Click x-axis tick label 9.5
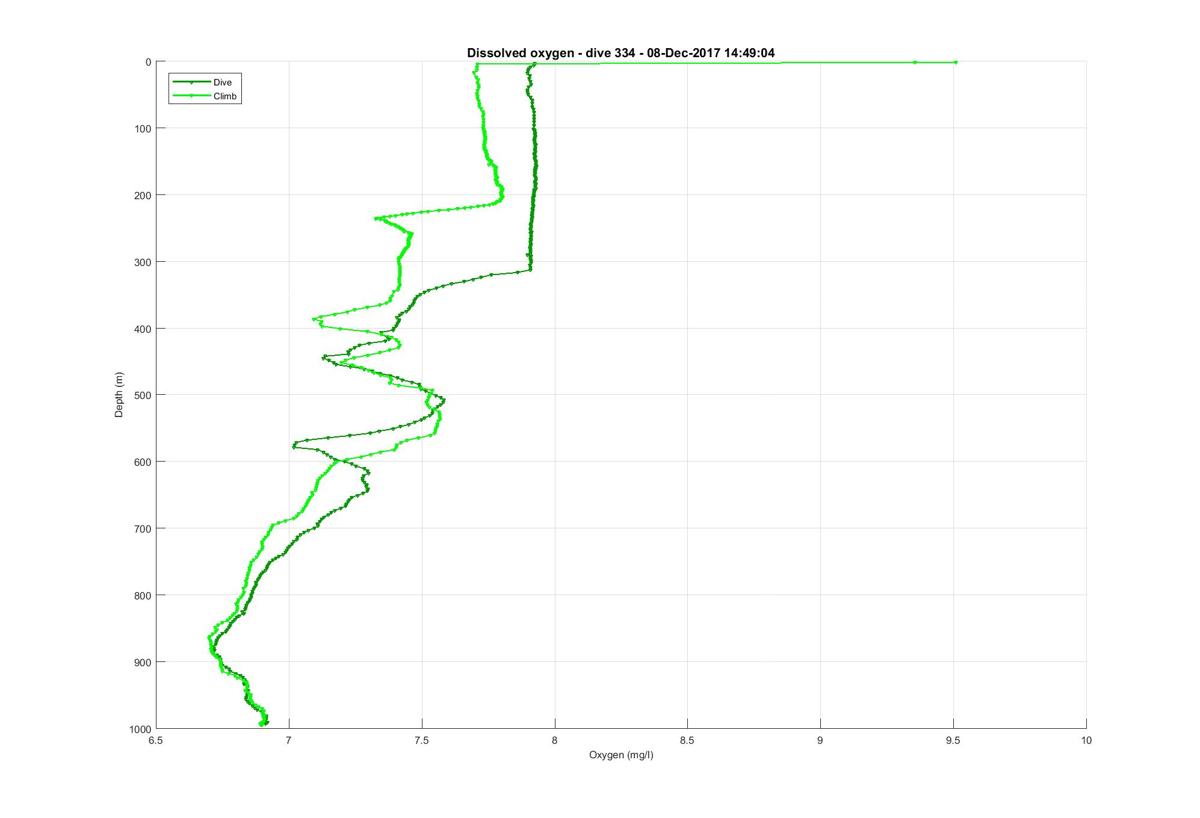 click(x=953, y=740)
